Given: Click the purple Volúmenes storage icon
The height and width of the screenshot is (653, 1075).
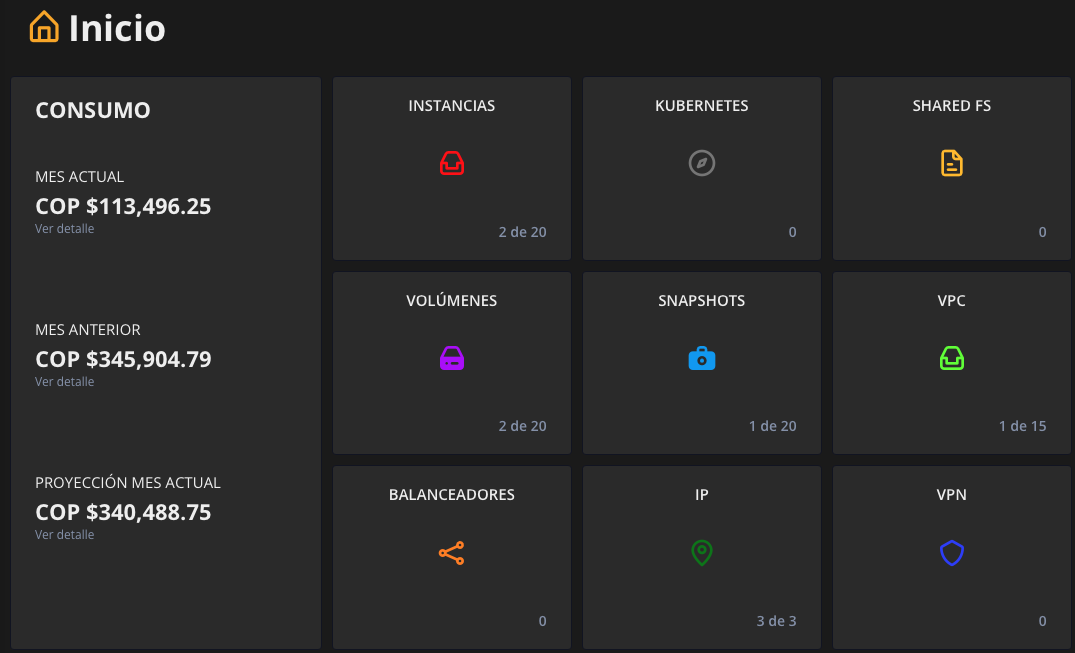Looking at the screenshot, I should click(x=451, y=357).
